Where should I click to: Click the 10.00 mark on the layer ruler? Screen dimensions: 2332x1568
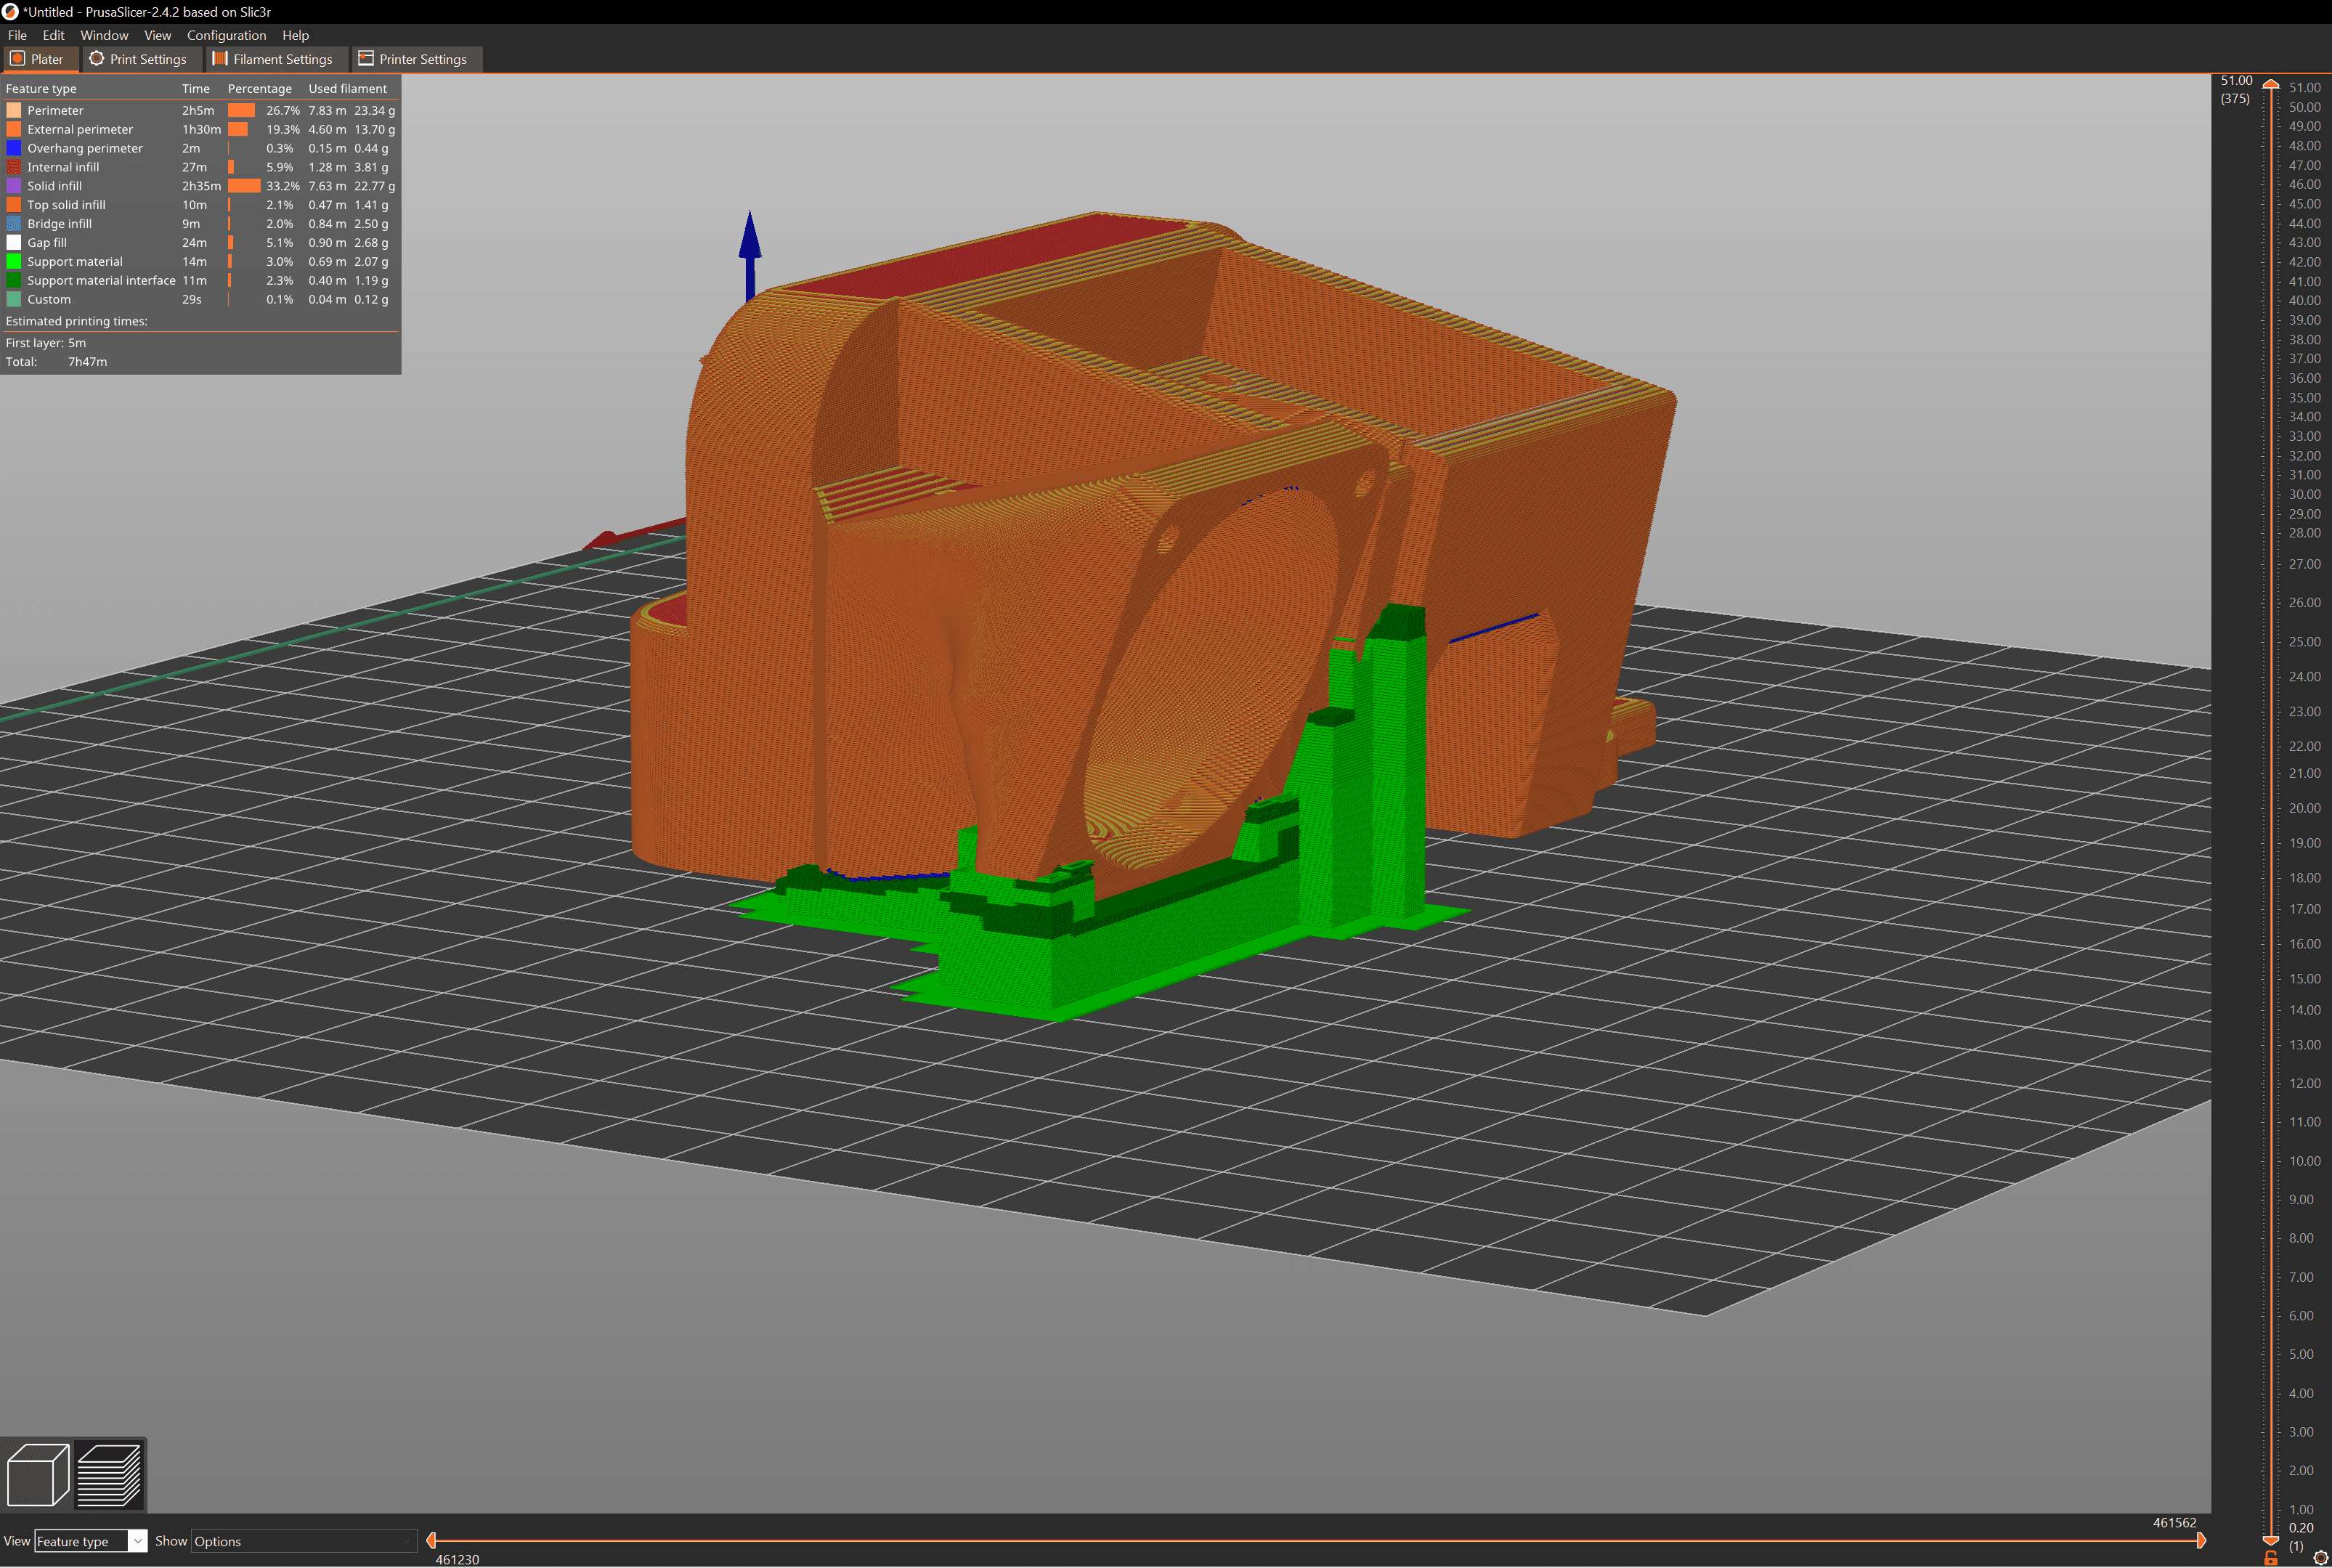(2304, 1161)
